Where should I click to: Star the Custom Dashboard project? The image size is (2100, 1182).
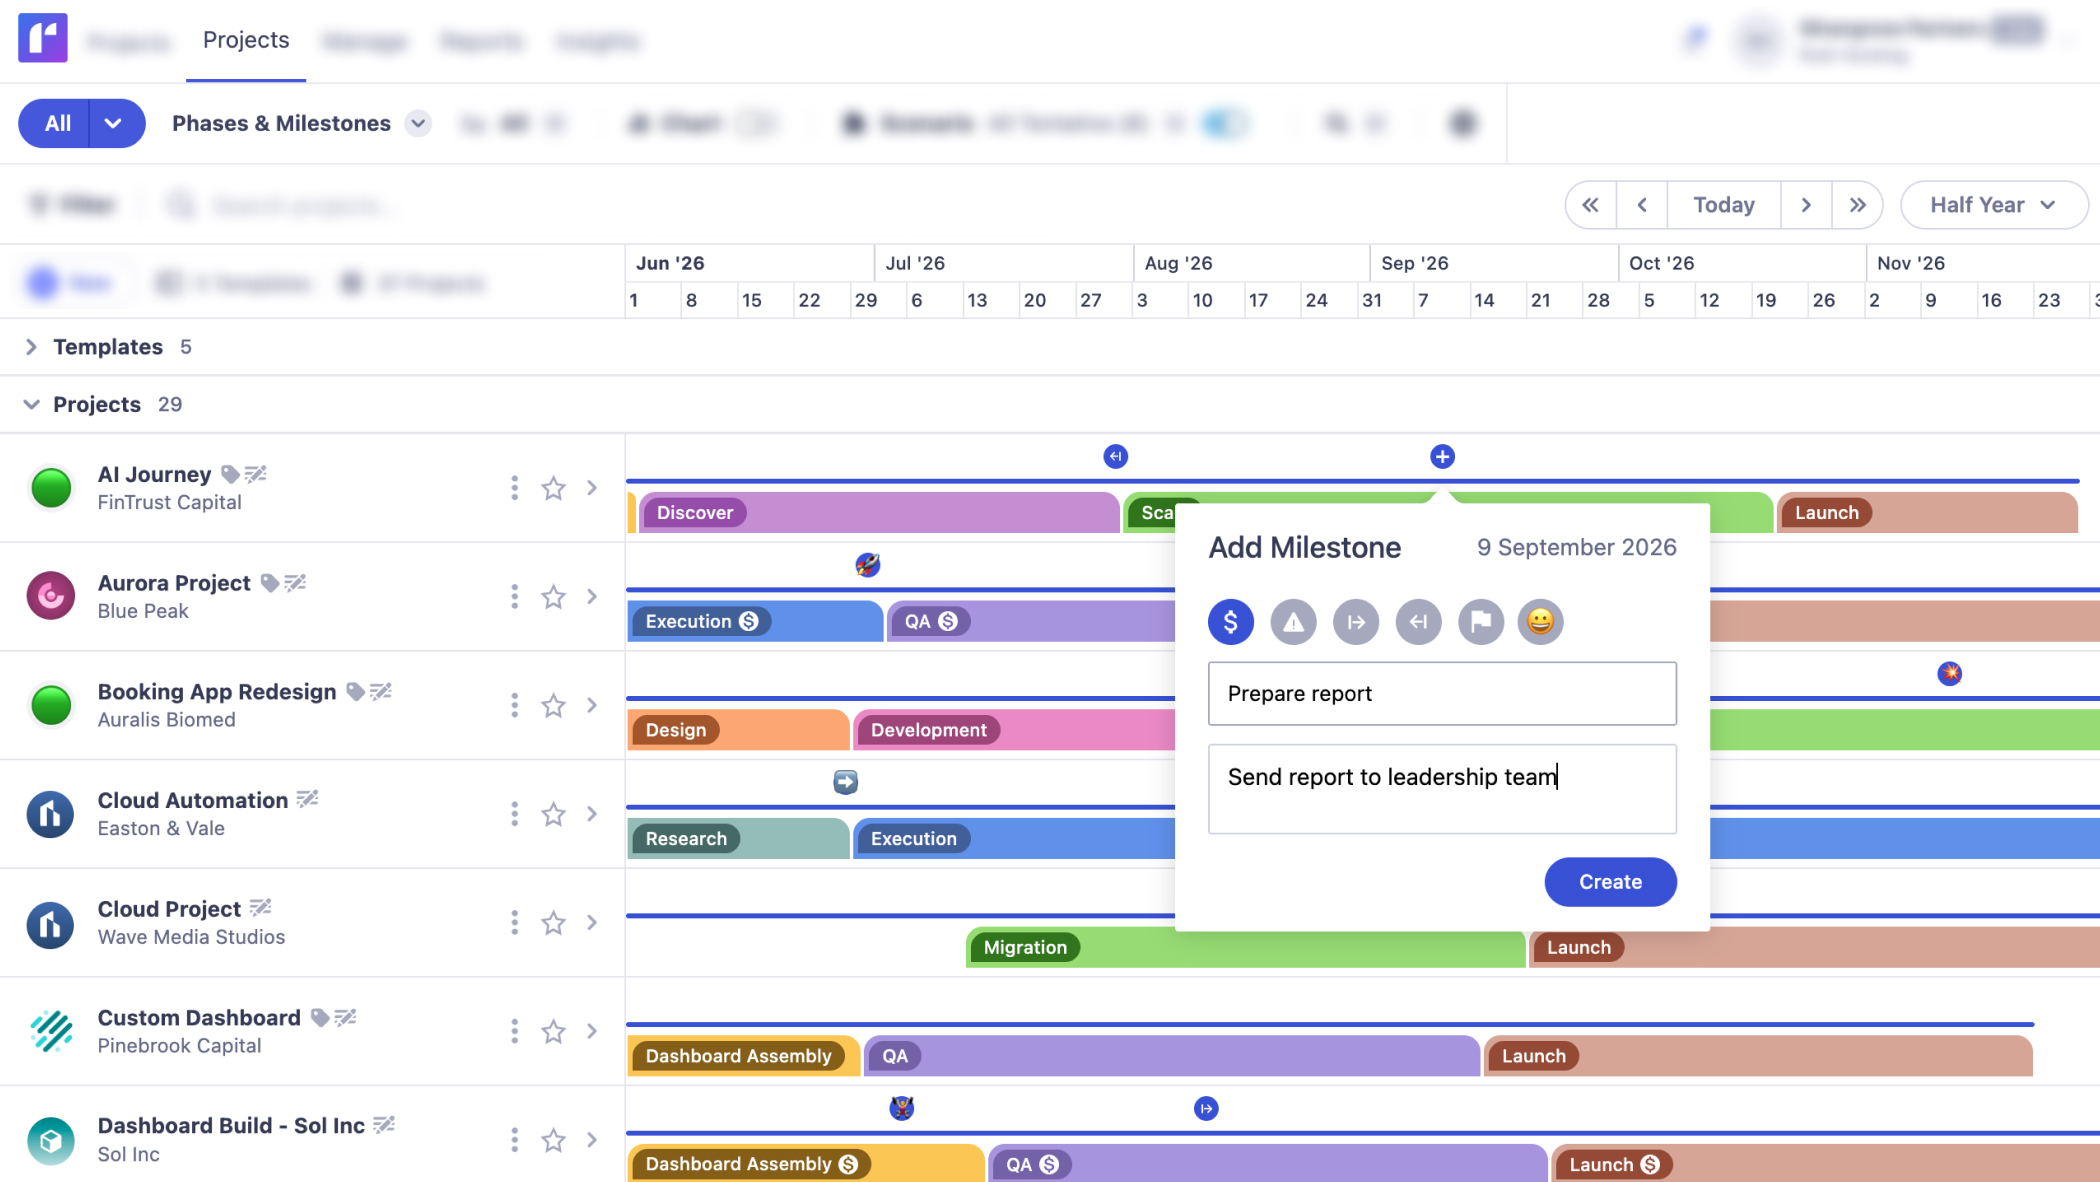(553, 1031)
